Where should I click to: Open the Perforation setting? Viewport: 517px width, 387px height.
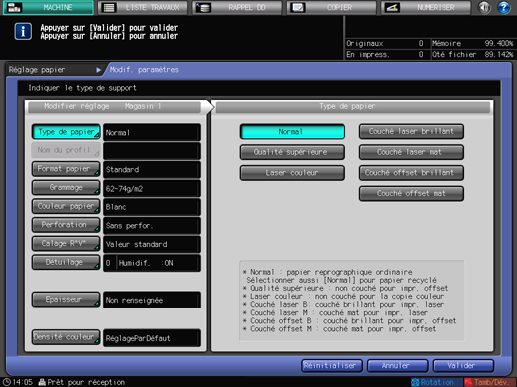(66, 225)
